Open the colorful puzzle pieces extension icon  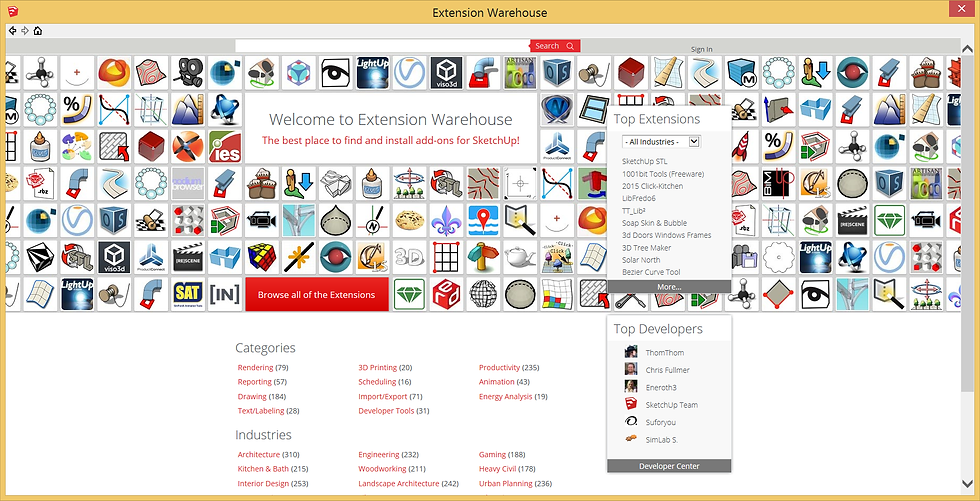[x=77, y=147]
